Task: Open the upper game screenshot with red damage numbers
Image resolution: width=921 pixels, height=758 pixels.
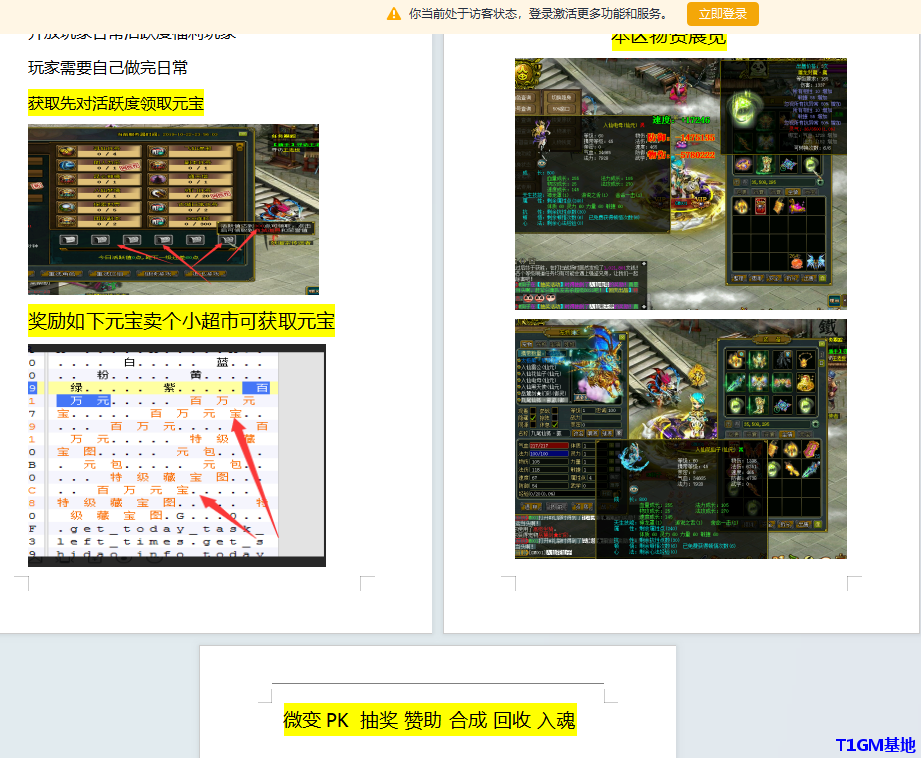Action: point(681,184)
